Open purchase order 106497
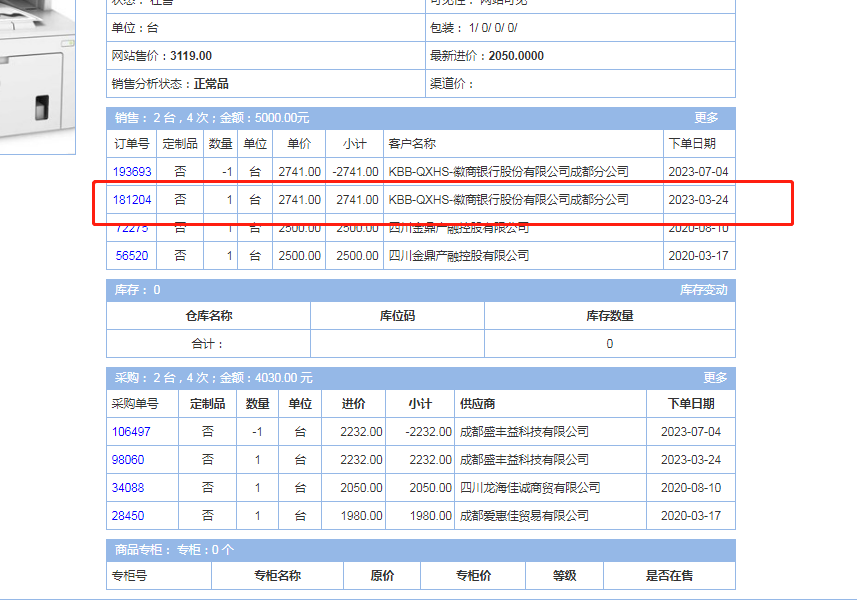 tap(131, 432)
